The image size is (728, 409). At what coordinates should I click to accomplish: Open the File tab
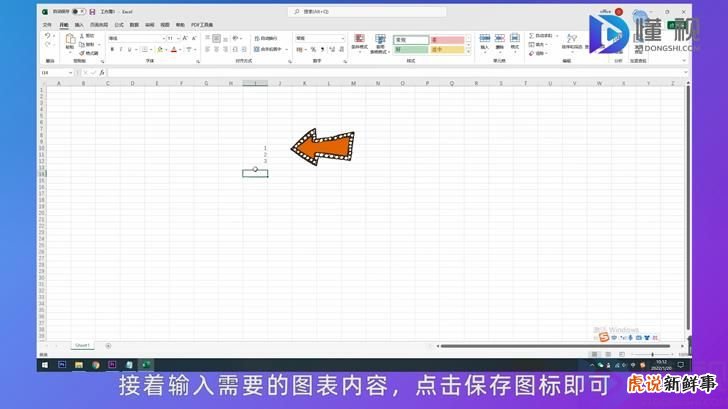click(x=47, y=25)
